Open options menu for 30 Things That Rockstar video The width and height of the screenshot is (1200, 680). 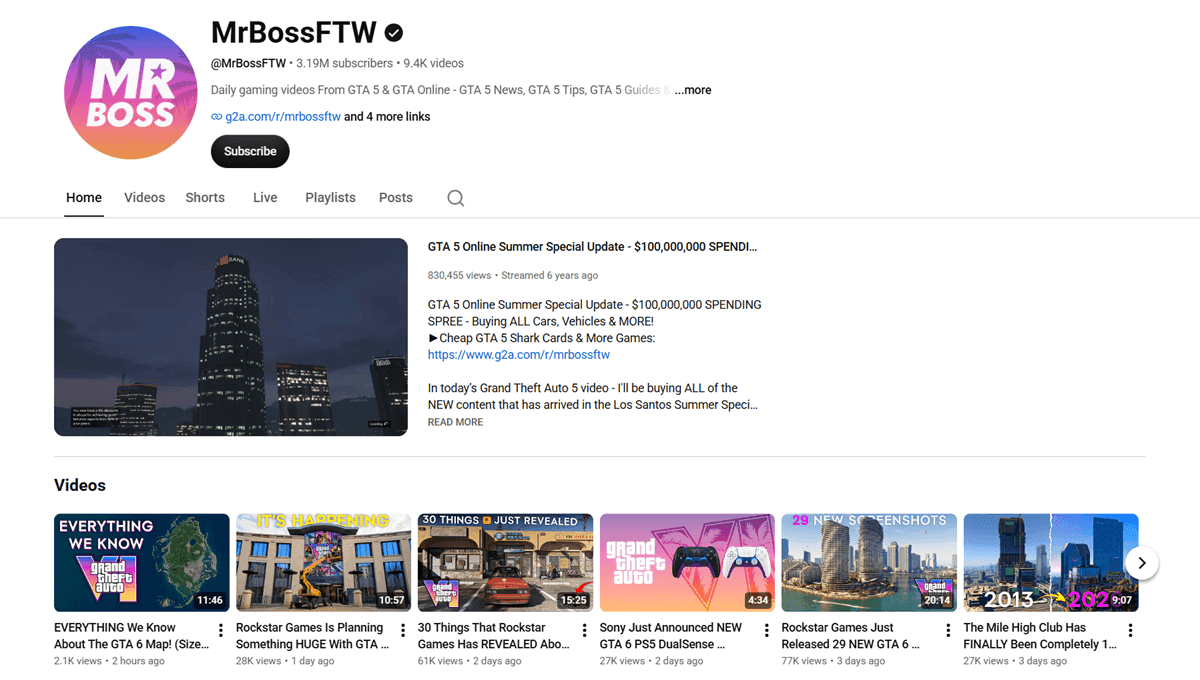tap(585, 631)
